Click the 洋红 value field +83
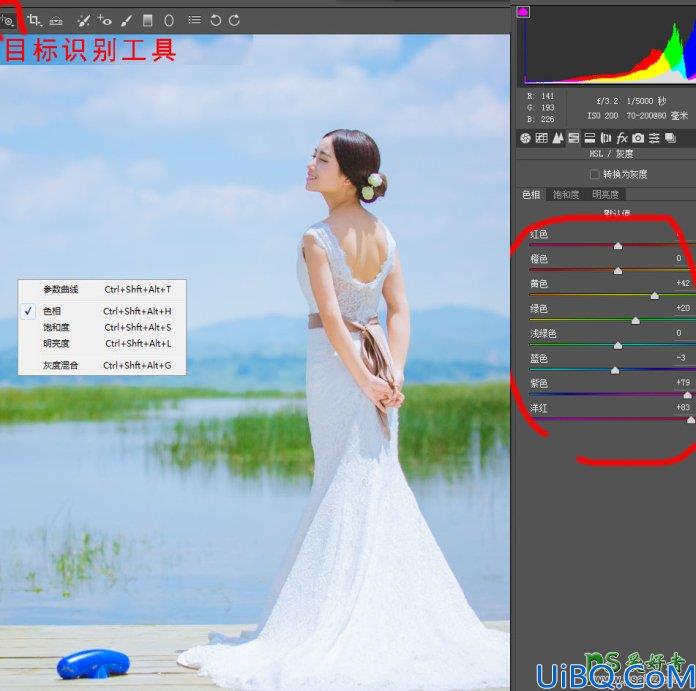Image resolution: width=696 pixels, height=691 pixels. pyautogui.click(x=683, y=407)
